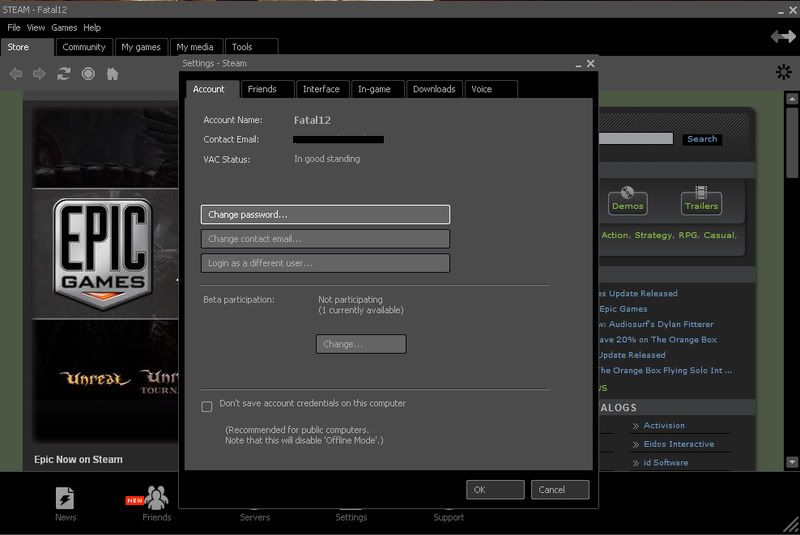The height and width of the screenshot is (535, 800).
Task: Click the double-arrow icon in main window
Action: (x=783, y=36)
